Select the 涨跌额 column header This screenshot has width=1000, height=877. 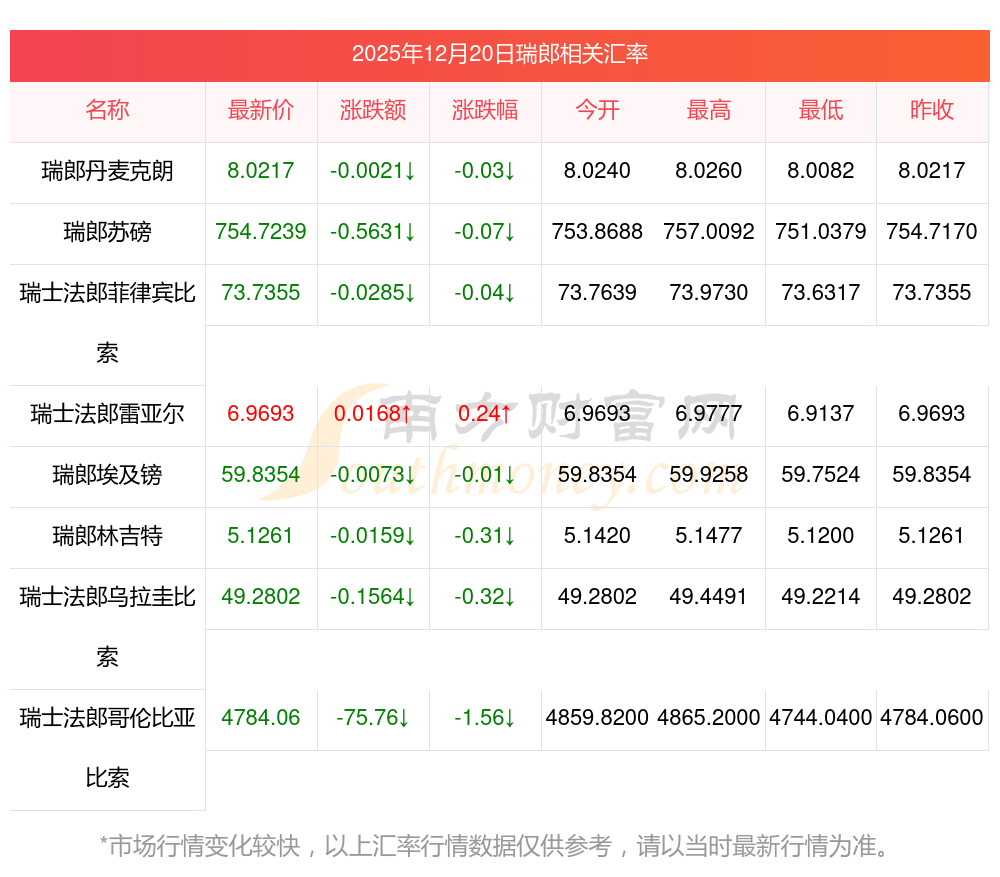pos(373,110)
